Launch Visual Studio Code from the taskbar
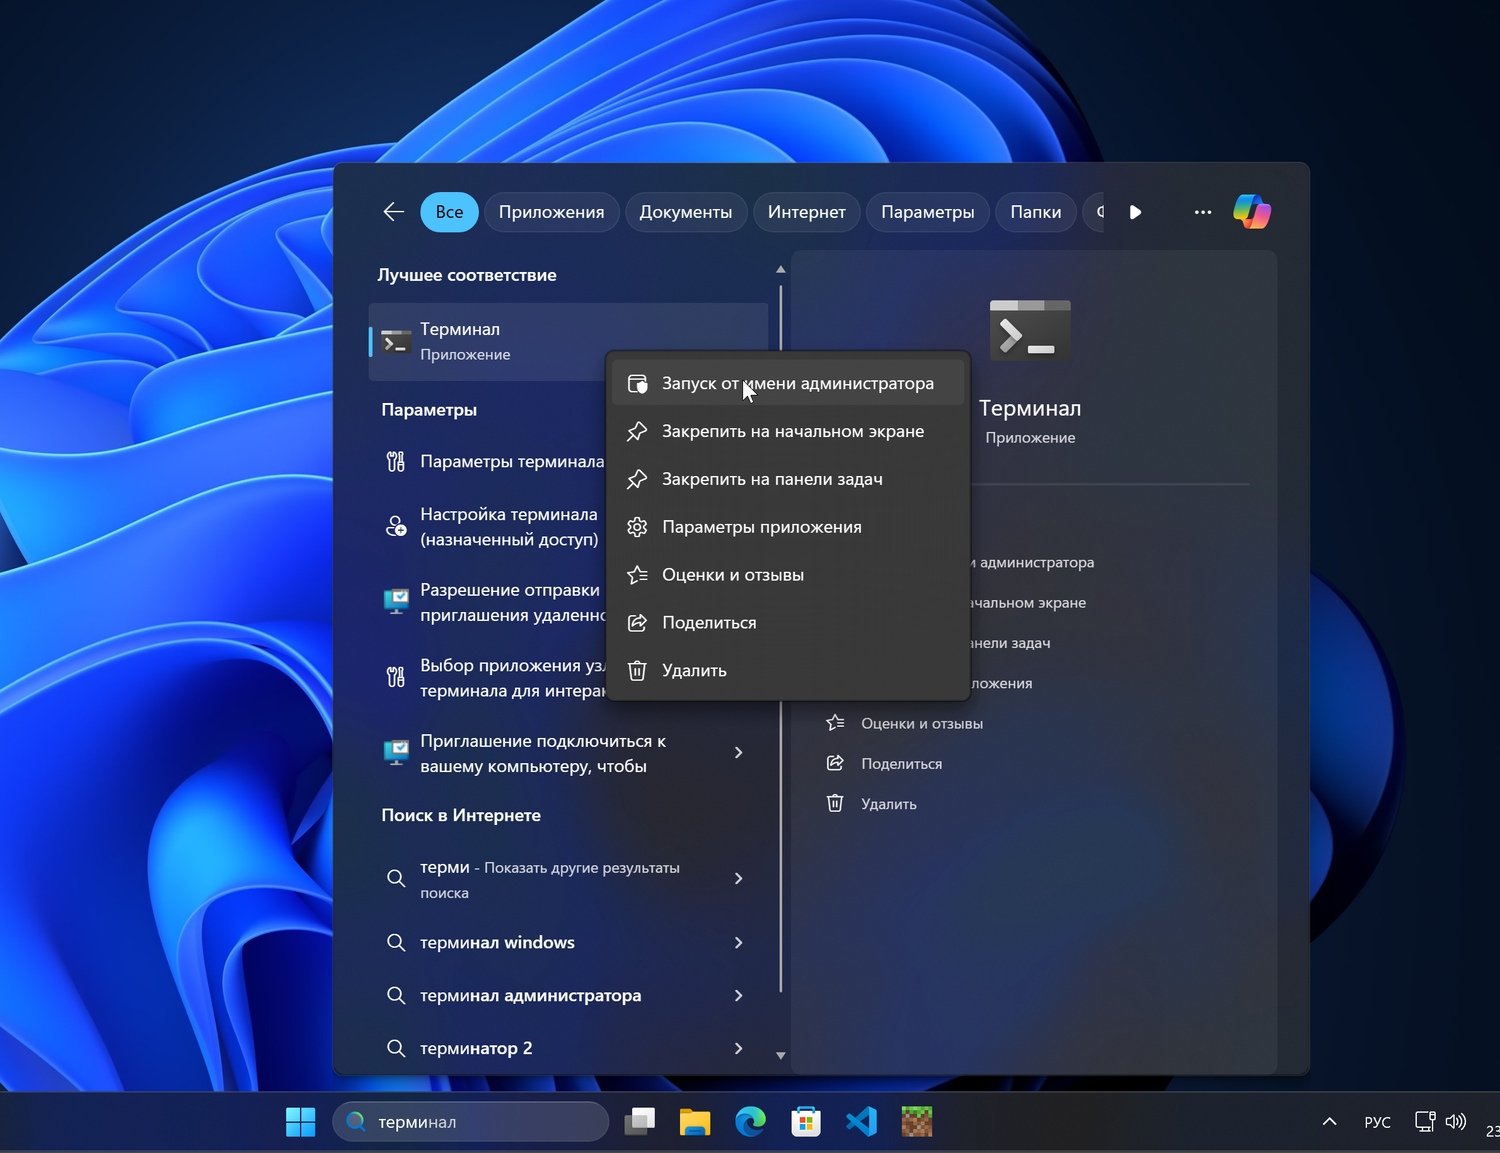This screenshot has height=1153, width=1500. coord(861,1122)
